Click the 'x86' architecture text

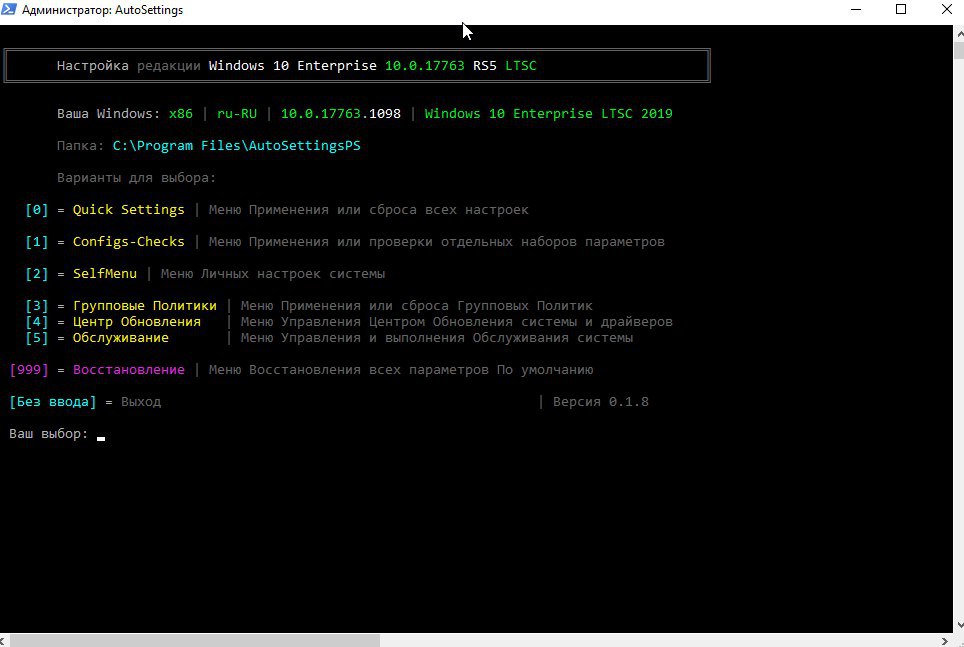pos(181,114)
